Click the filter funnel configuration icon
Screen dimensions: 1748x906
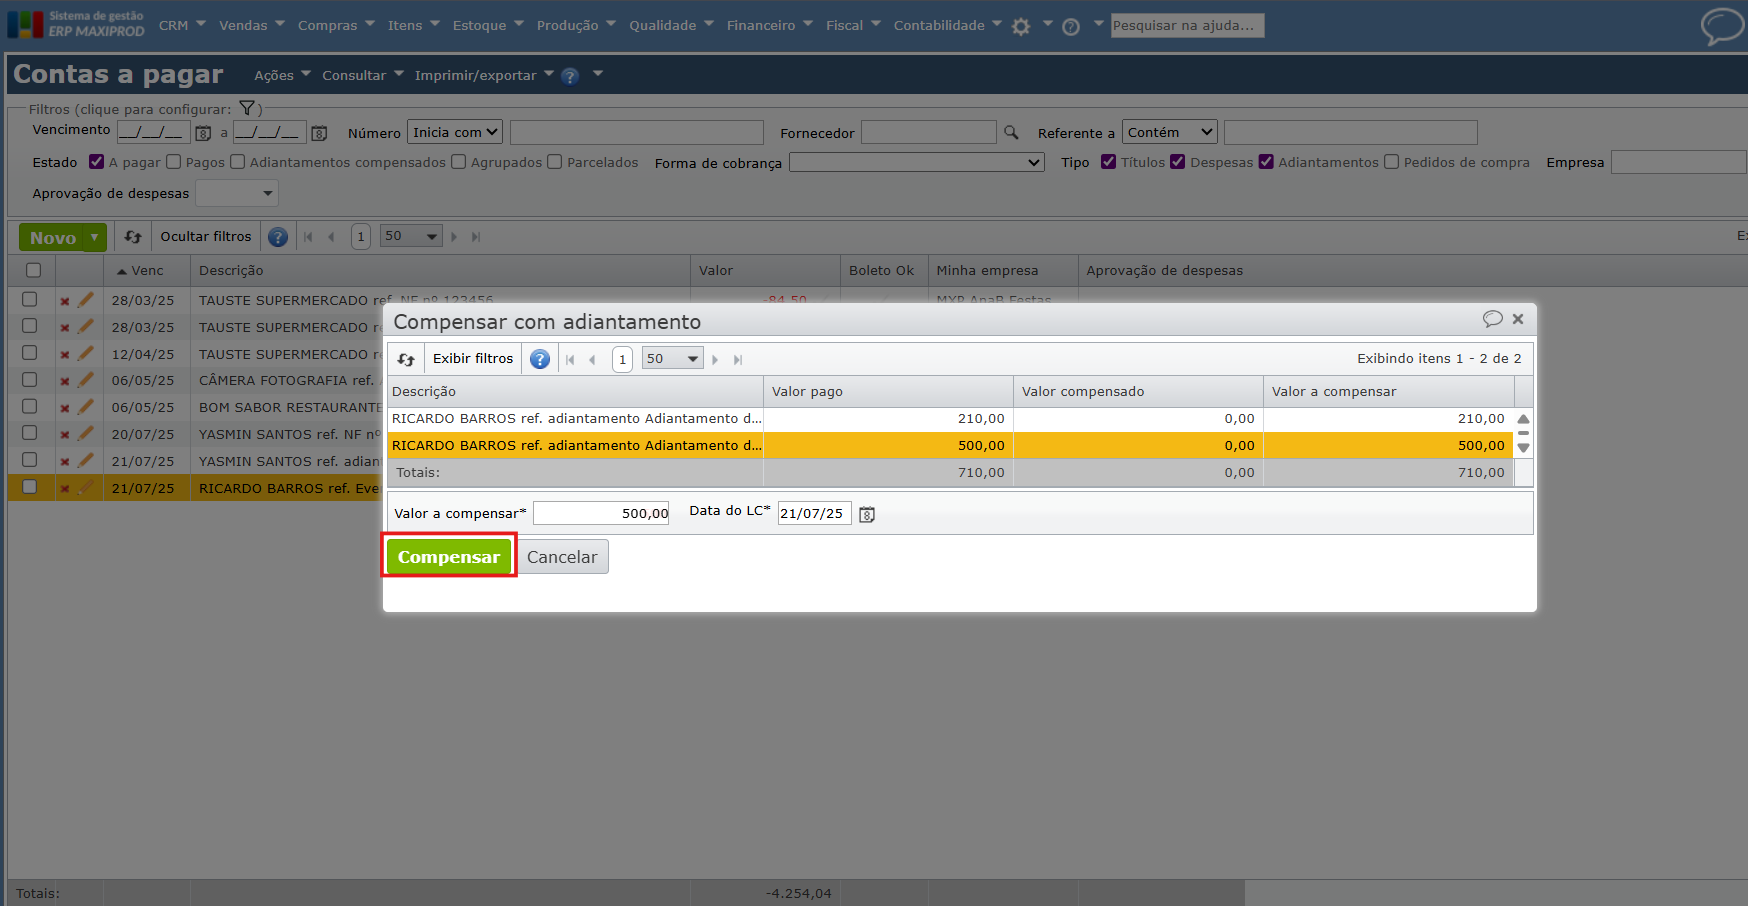pyautogui.click(x=247, y=108)
